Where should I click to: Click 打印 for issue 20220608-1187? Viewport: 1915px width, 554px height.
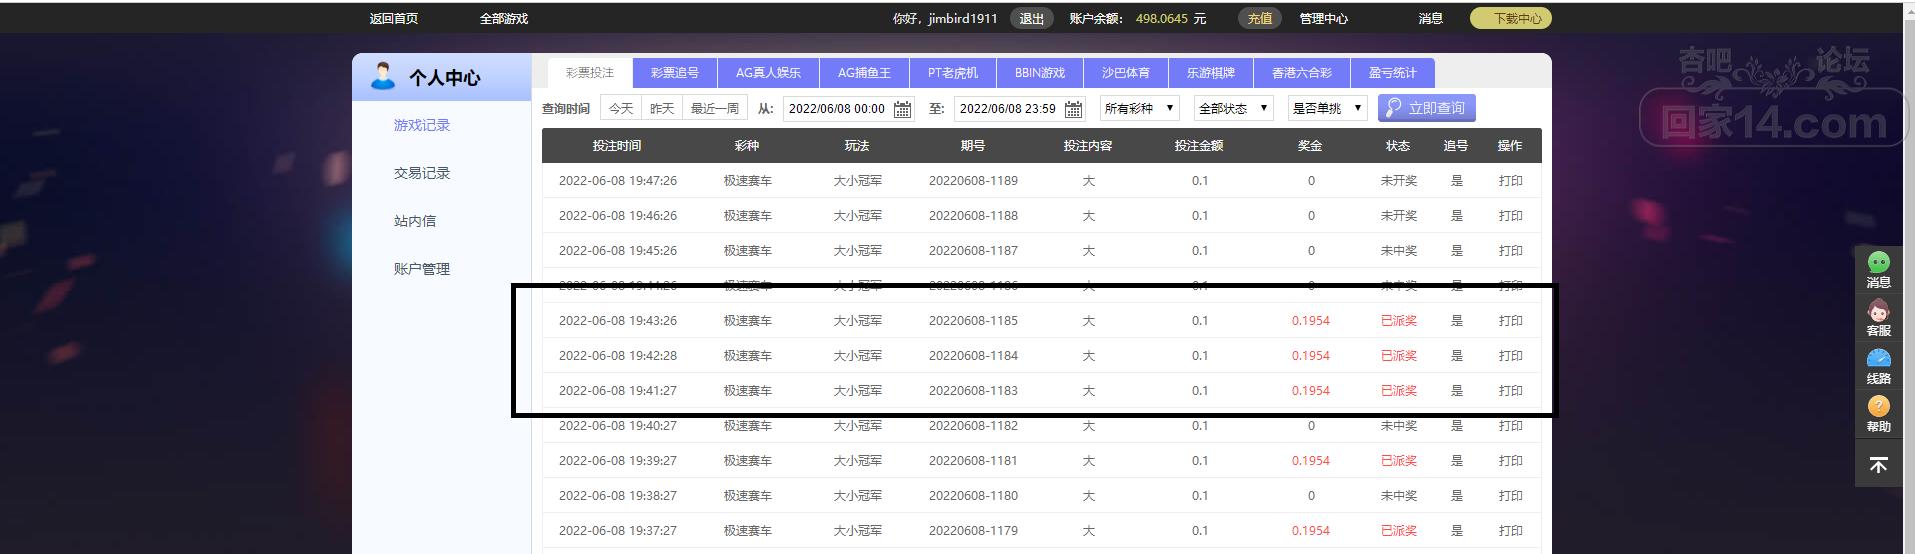click(x=1510, y=251)
